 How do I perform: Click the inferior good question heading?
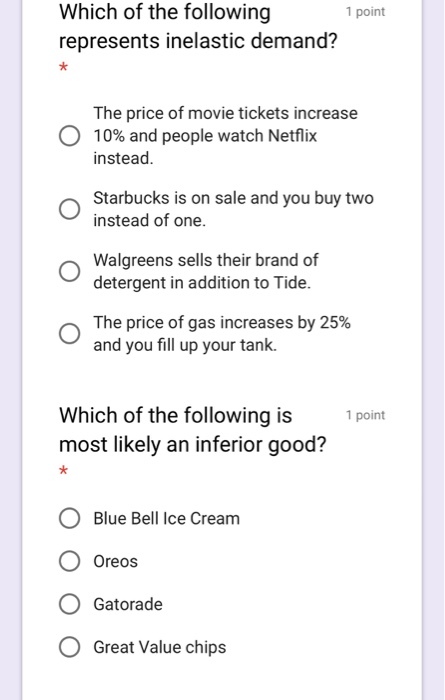(x=193, y=429)
